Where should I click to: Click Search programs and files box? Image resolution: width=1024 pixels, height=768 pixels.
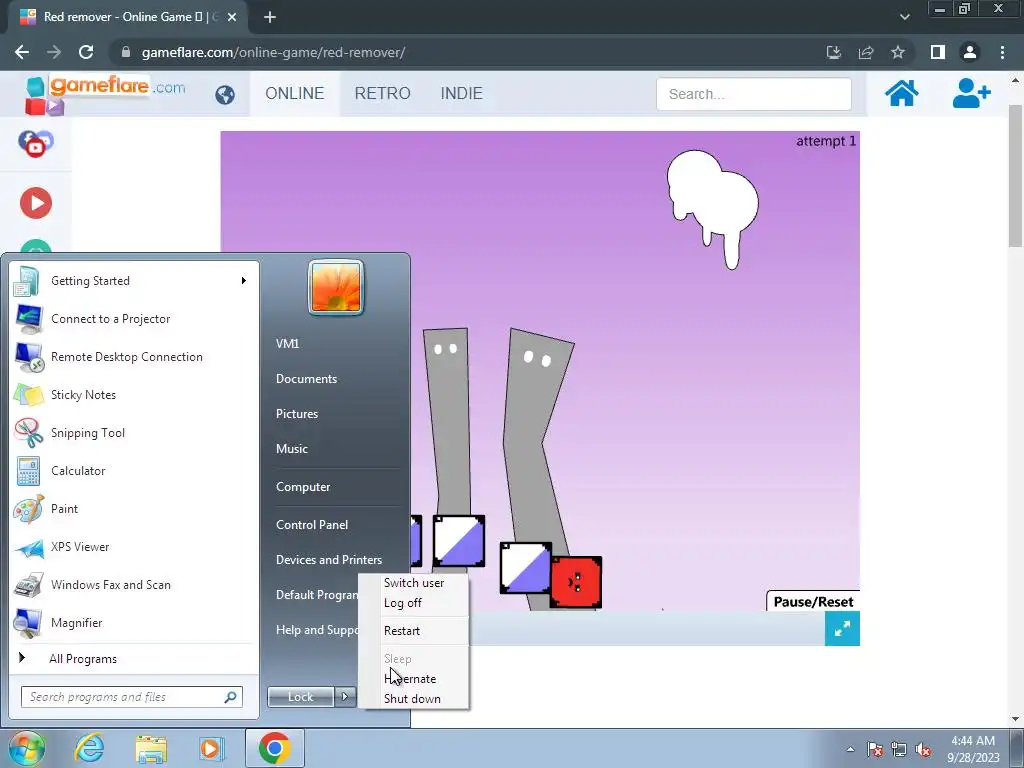pos(132,697)
